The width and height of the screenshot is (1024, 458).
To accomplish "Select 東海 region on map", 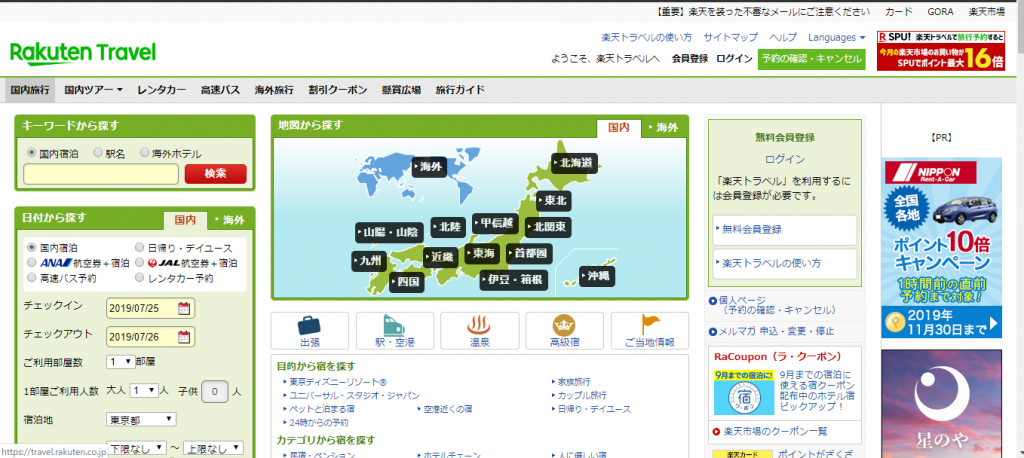I will 482,254.
